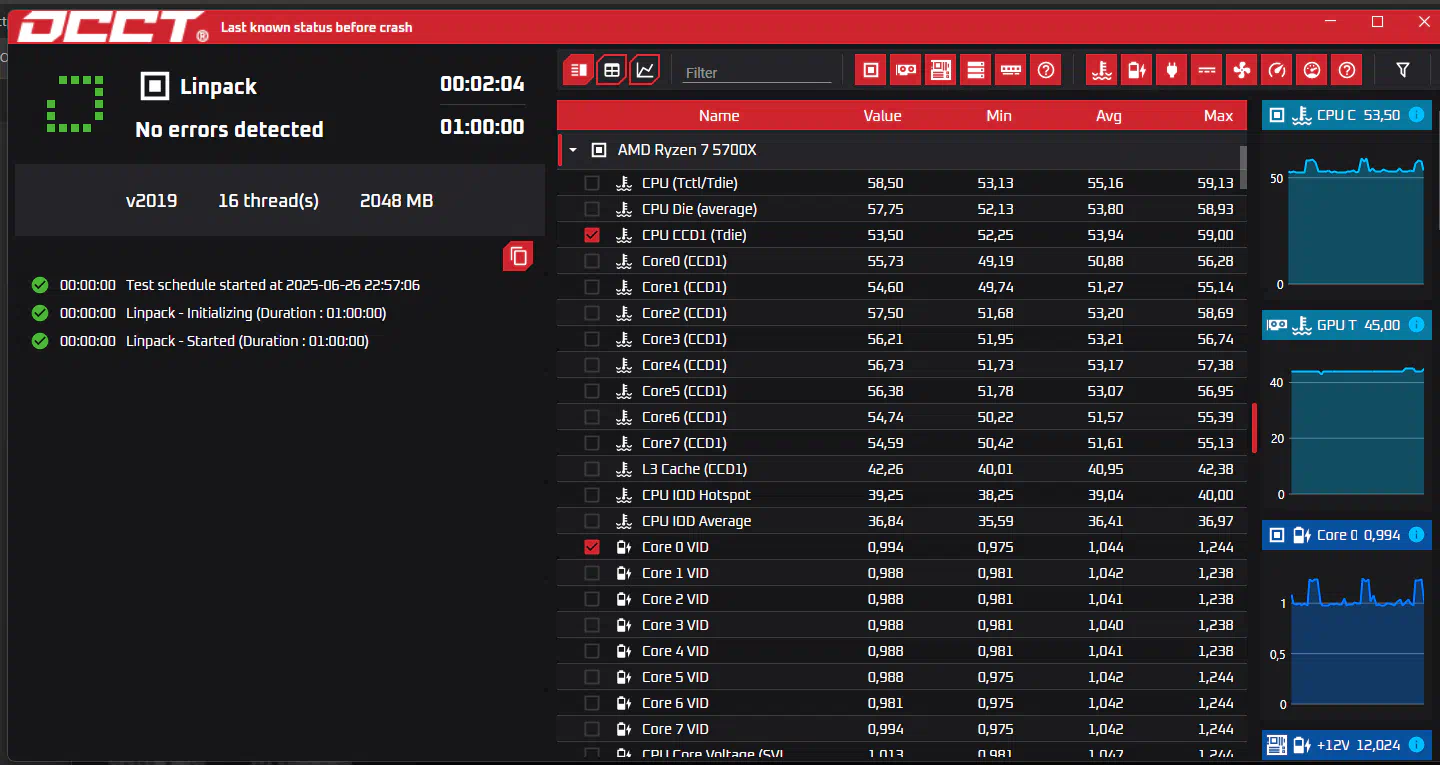Select the Core7 (CCD1) row name
The width and height of the screenshot is (1440, 765).
[x=684, y=443]
